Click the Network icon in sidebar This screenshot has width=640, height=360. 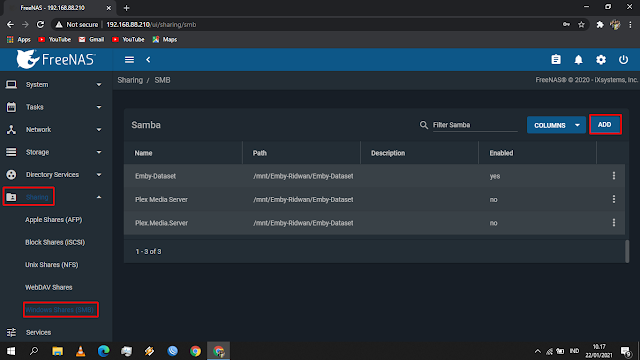(11, 129)
